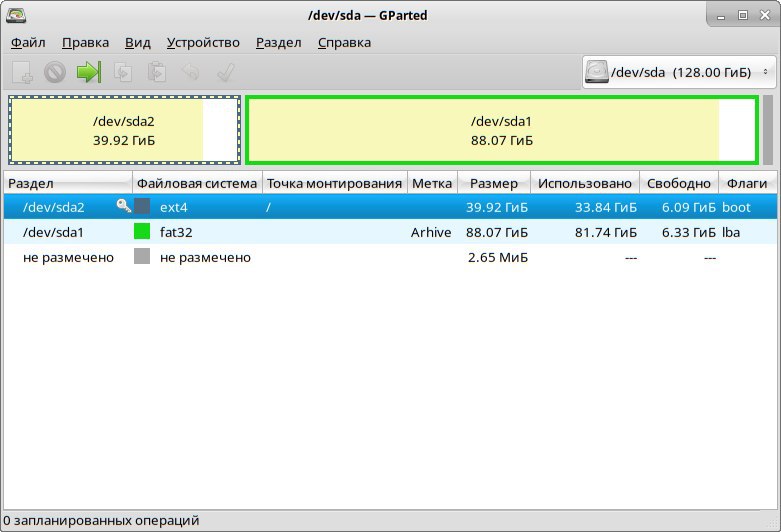Select the 'не размечено' partition name cell
The height and width of the screenshot is (532, 781).
pyautogui.click(x=68, y=258)
